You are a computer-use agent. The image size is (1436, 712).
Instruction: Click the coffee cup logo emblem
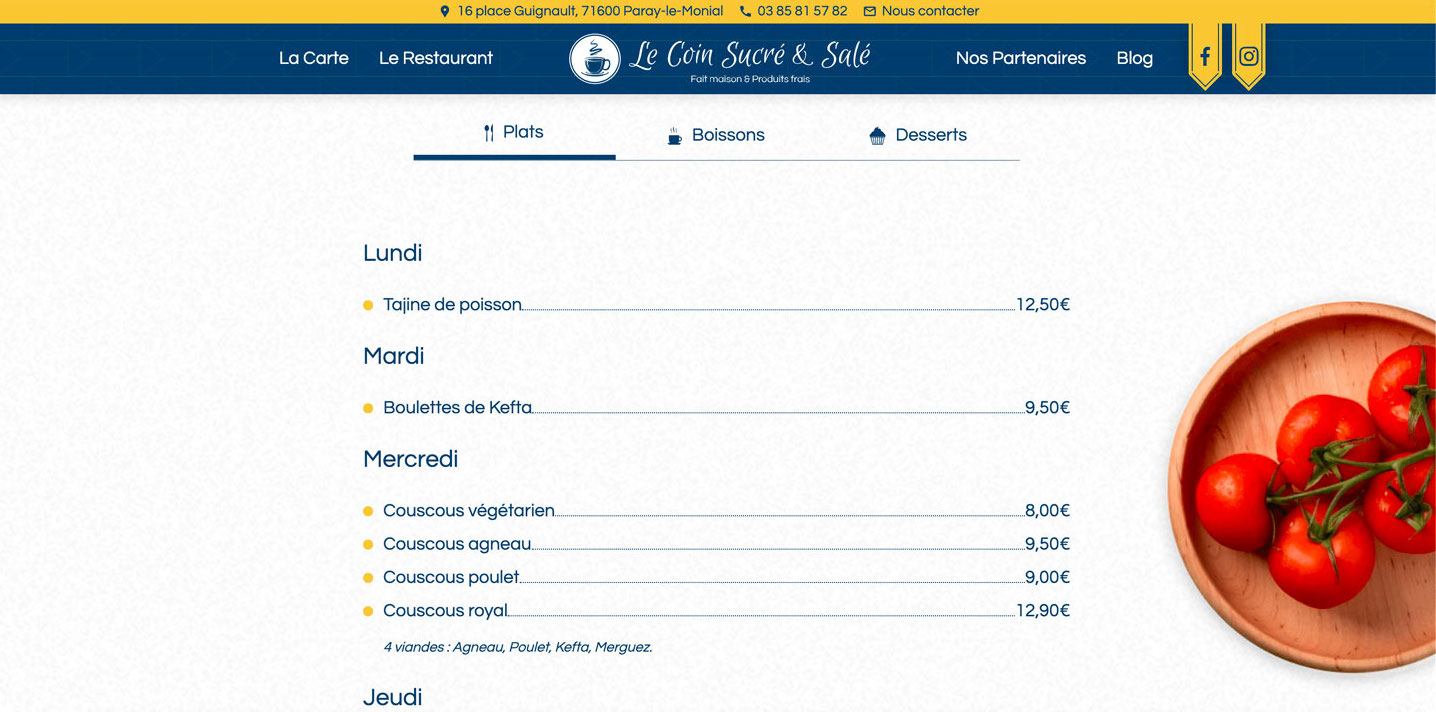[x=595, y=59]
